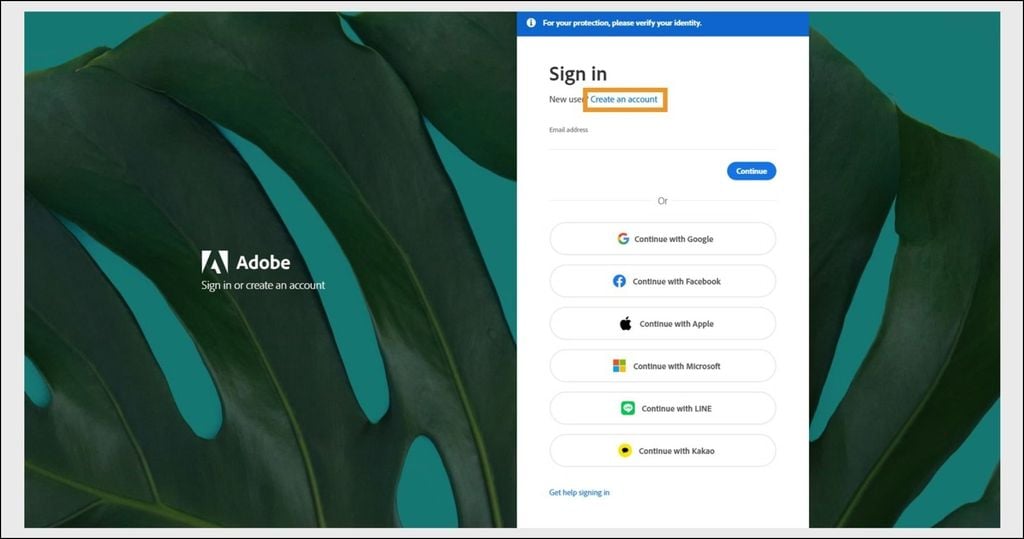Screen dimensions: 1024x539
Task: Choose Continue with Google text
Action: point(673,239)
